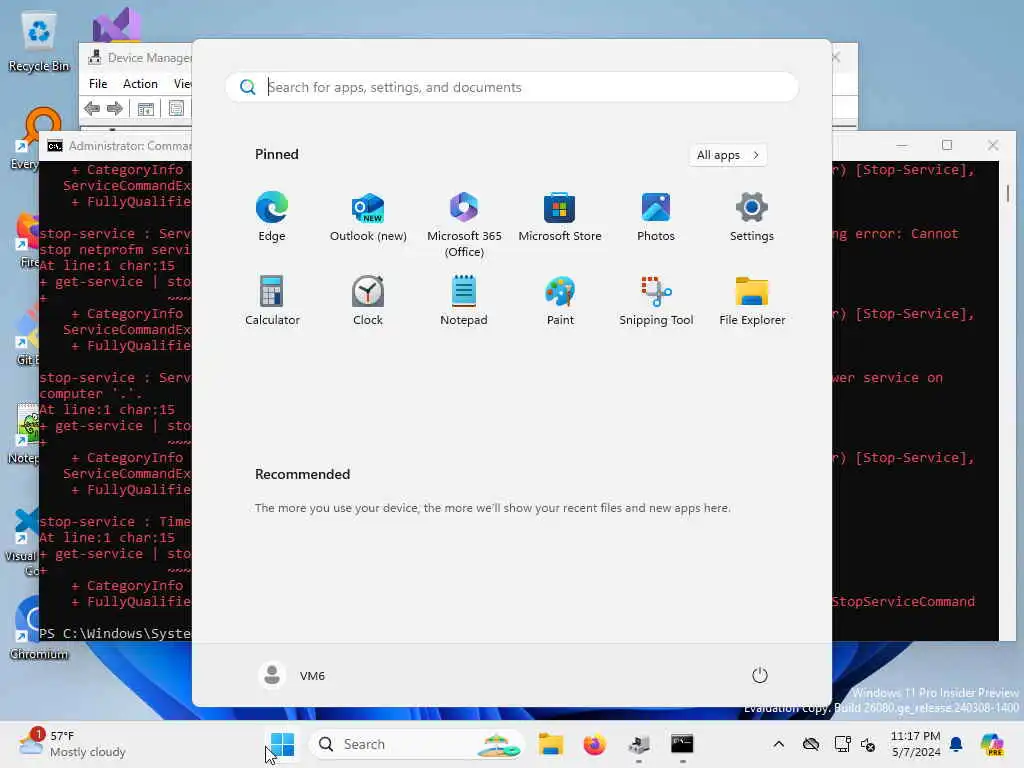Open Device Manager Action menu
Viewport: 1024px width, 768px height.
(140, 84)
